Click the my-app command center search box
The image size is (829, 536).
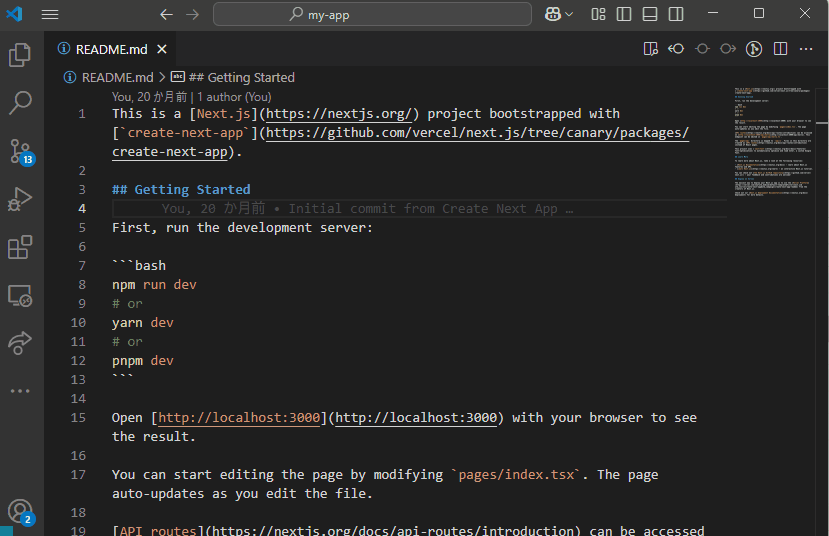[x=372, y=14]
